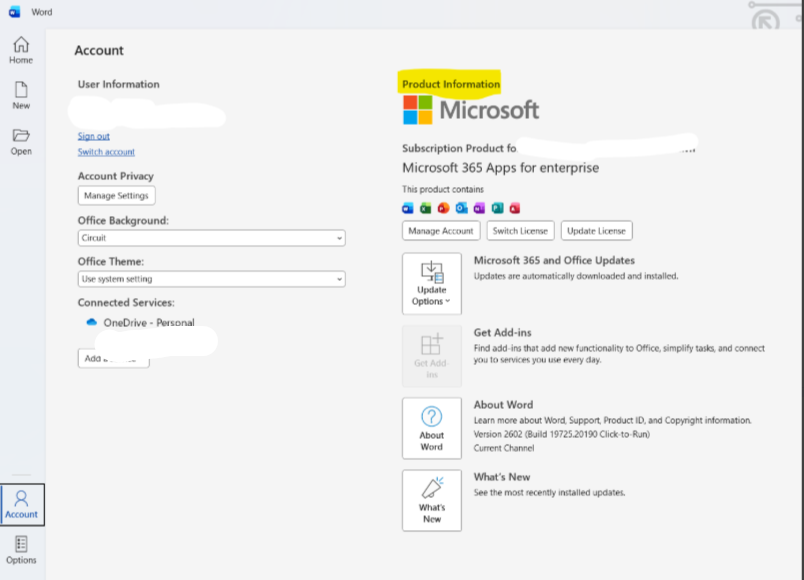The height and width of the screenshot is (580, 804).
Task: Open the Home page in sidebar
Action: tap(21, 50)
